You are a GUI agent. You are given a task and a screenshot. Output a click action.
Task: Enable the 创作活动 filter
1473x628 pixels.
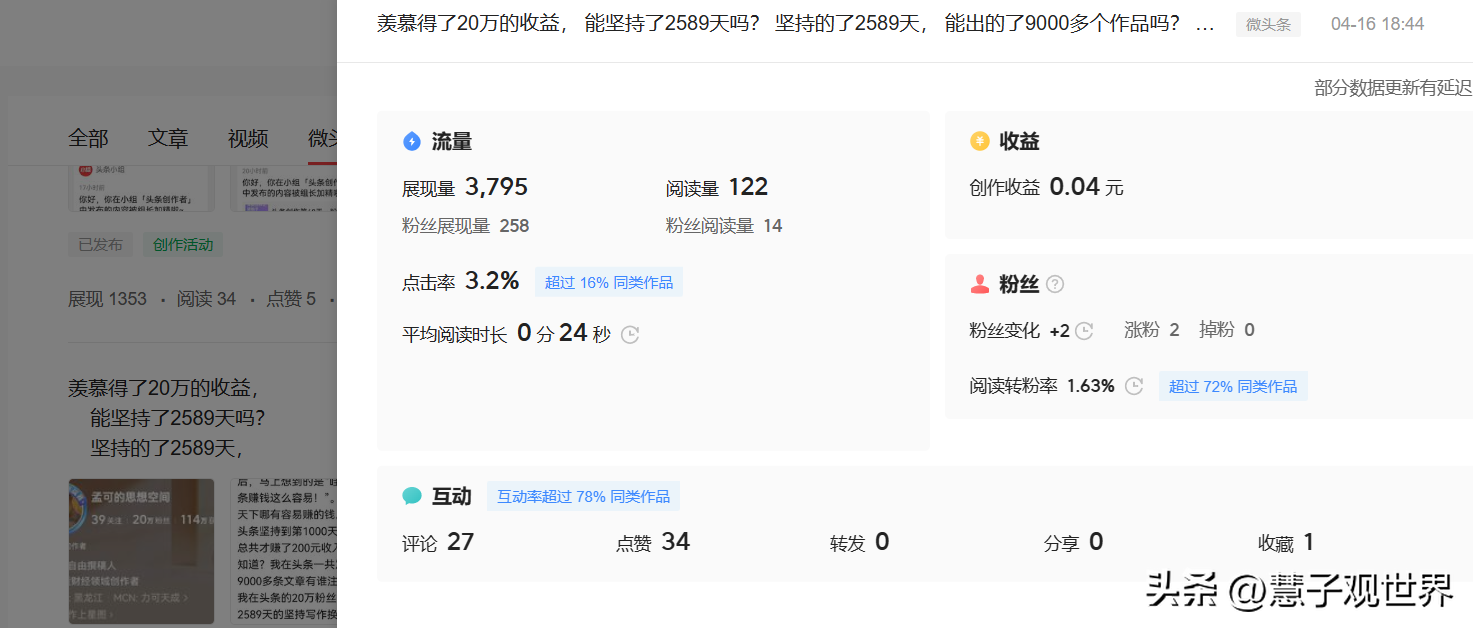click(x=182, y=243)
